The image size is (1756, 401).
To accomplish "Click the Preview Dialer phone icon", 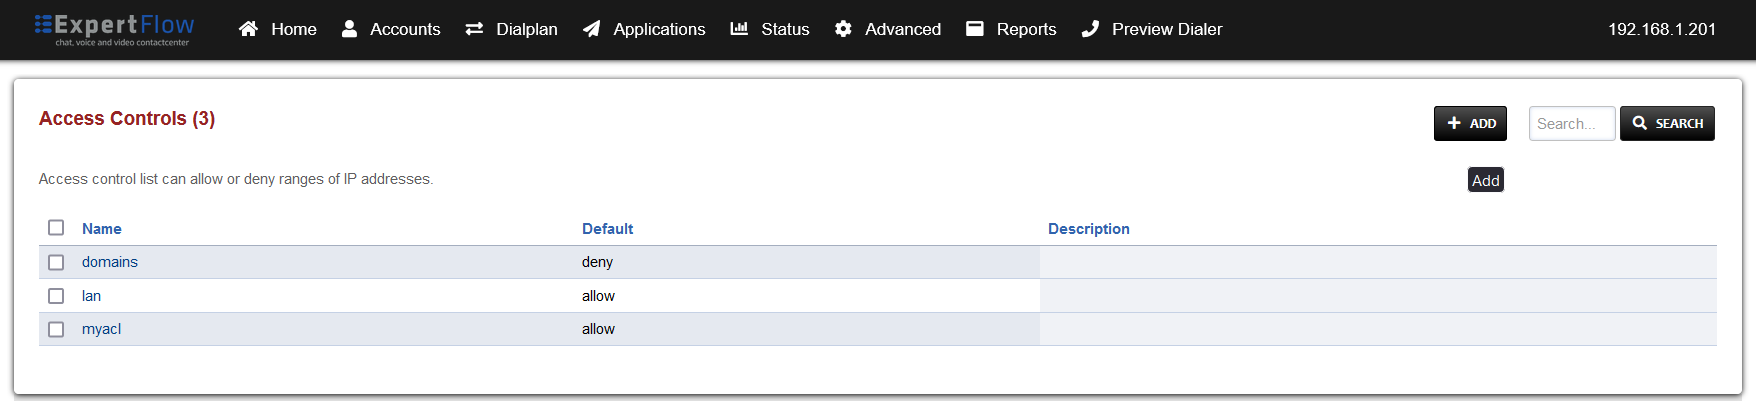I will (1090, 29).
